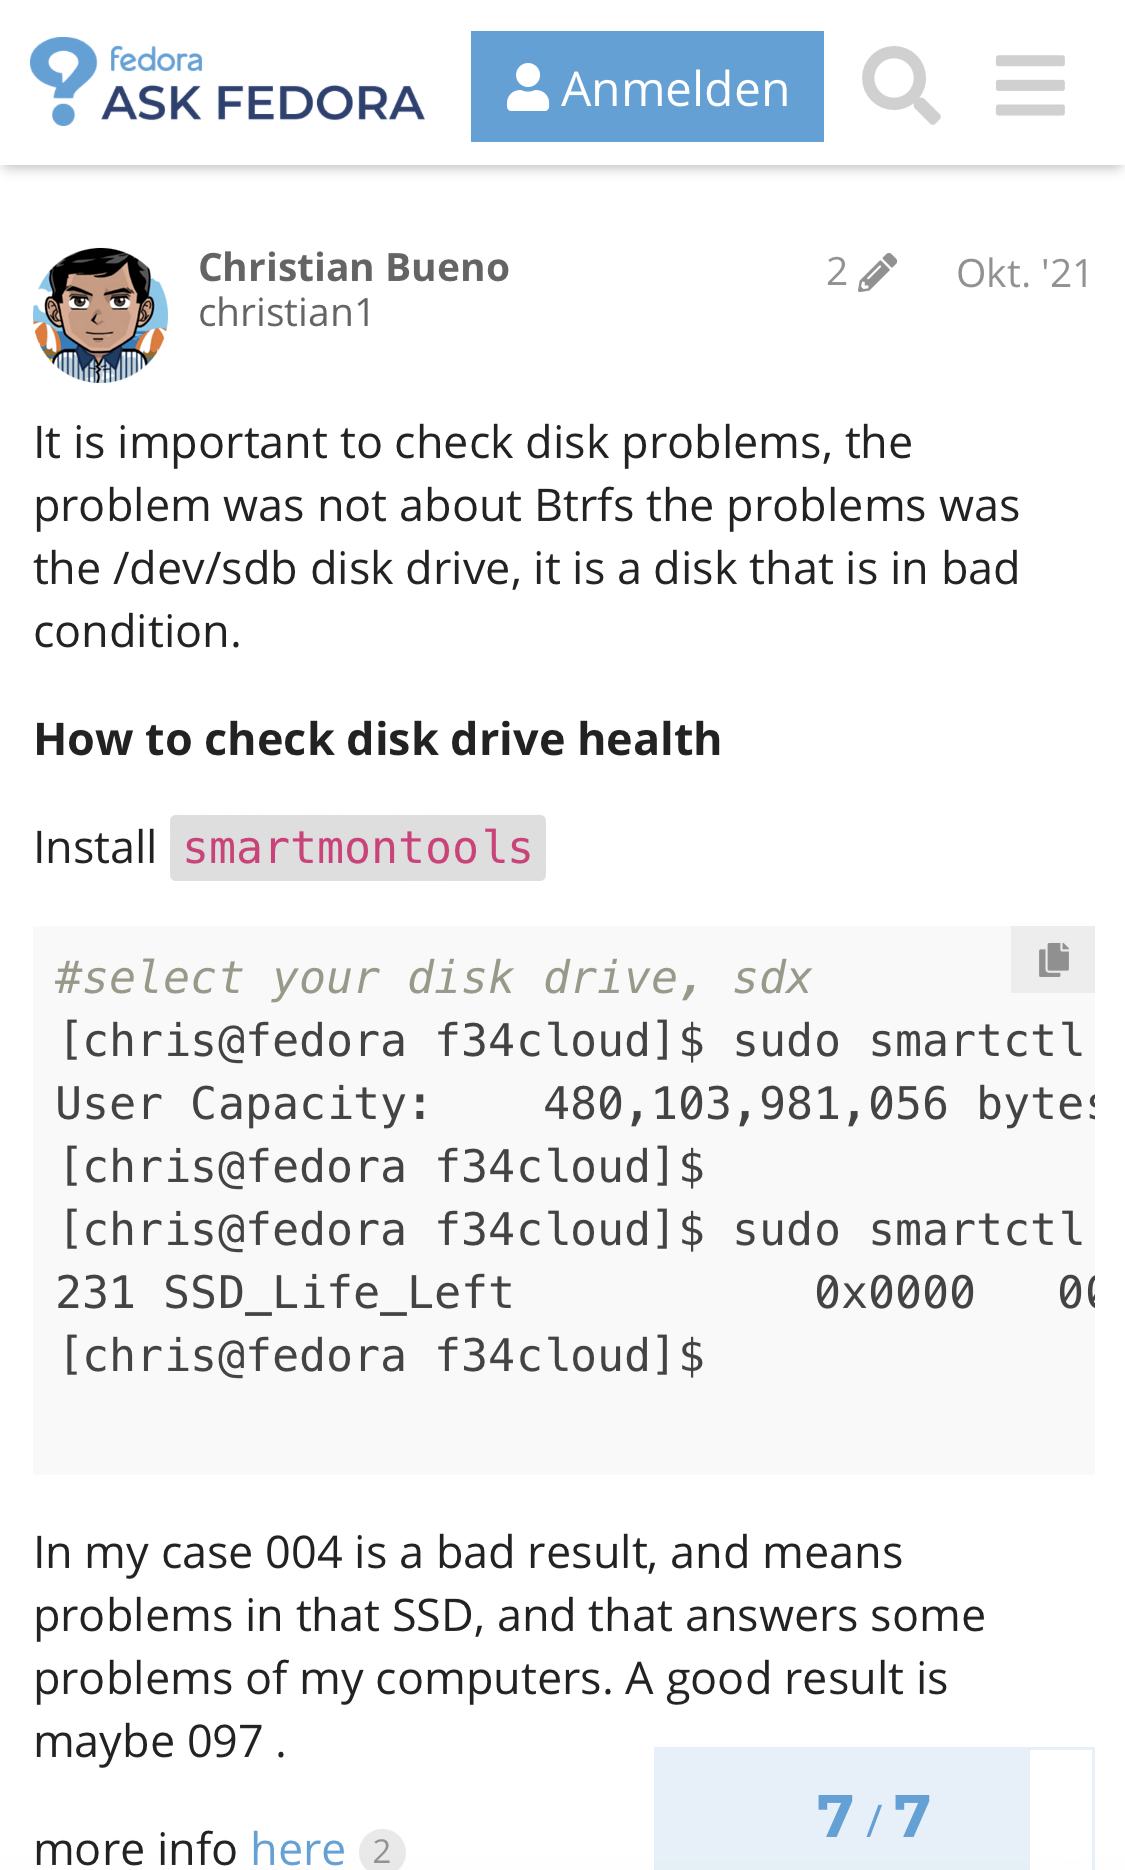Open christian1 username link
1125x1870 pixels.
tap(286, 312)
